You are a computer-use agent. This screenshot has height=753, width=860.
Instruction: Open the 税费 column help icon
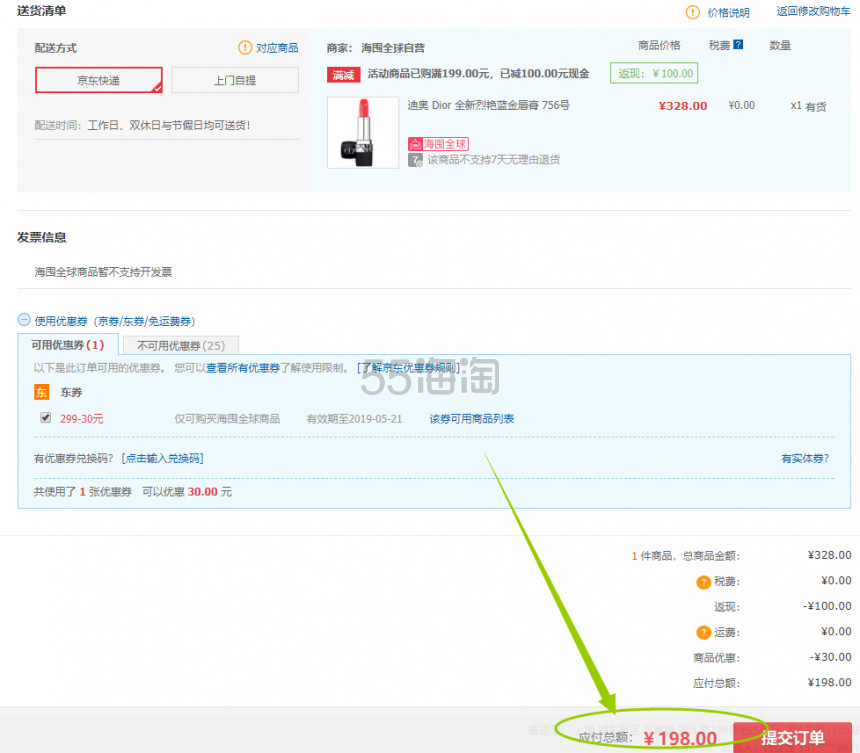pos(738,45)
